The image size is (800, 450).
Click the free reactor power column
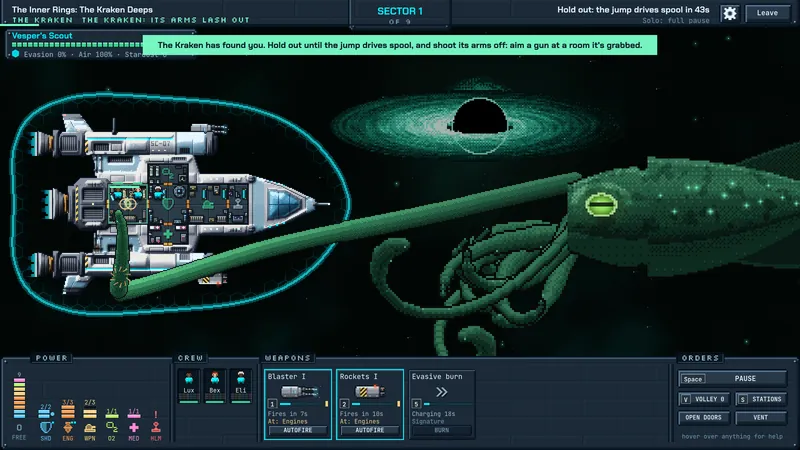click(x=19, y=398)
